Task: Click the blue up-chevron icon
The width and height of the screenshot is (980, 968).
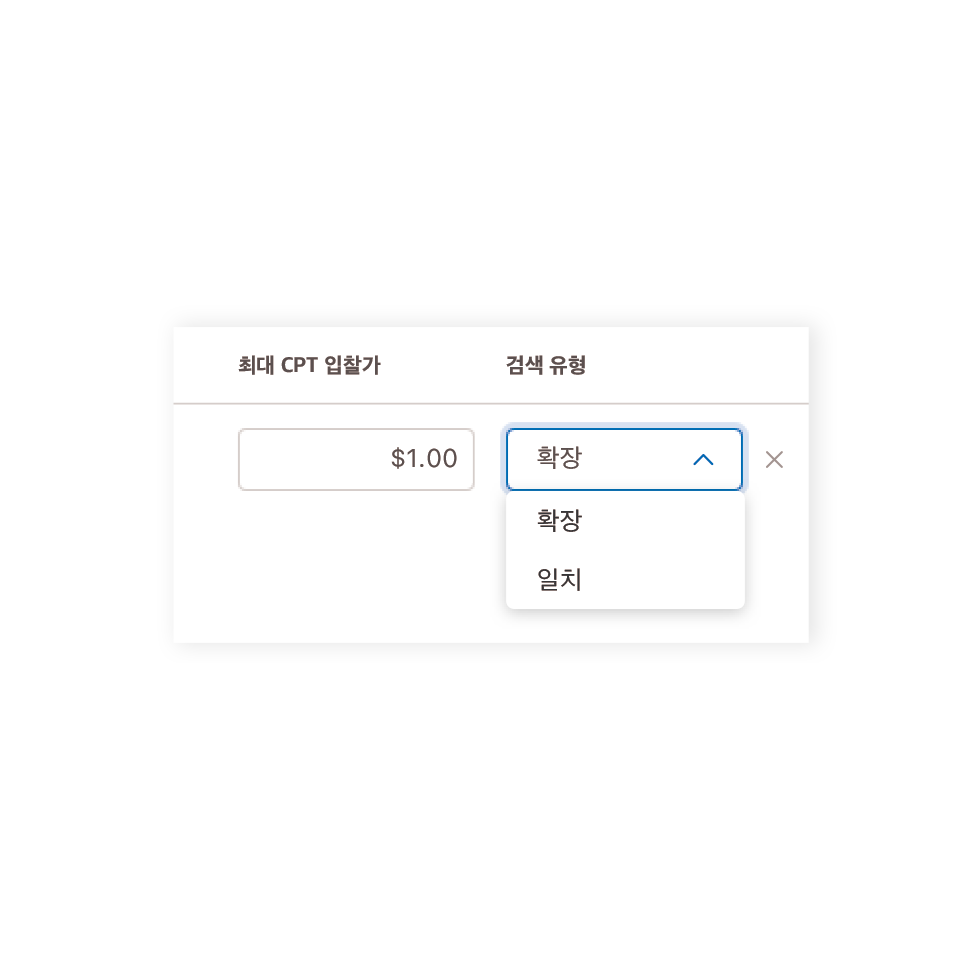Action: (703, 460)
